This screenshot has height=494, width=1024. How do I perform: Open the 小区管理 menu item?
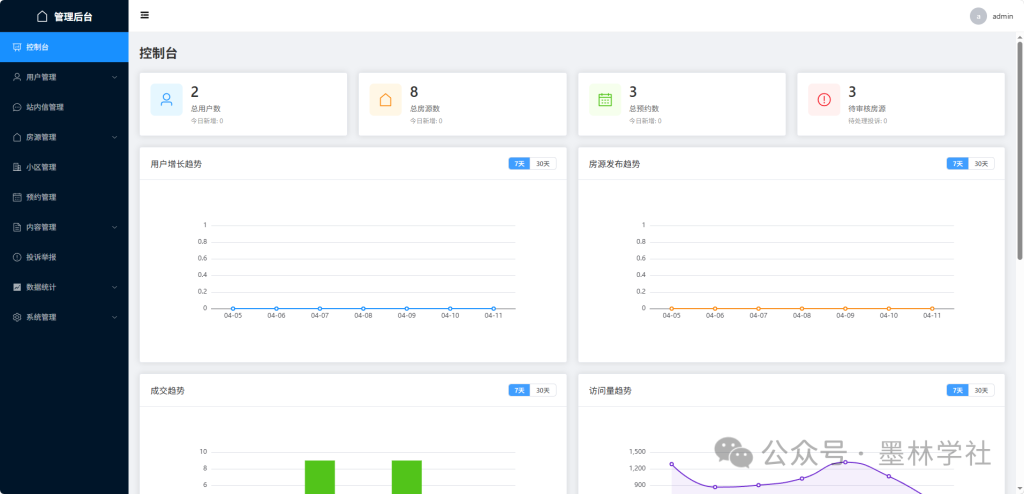(41, 167)
